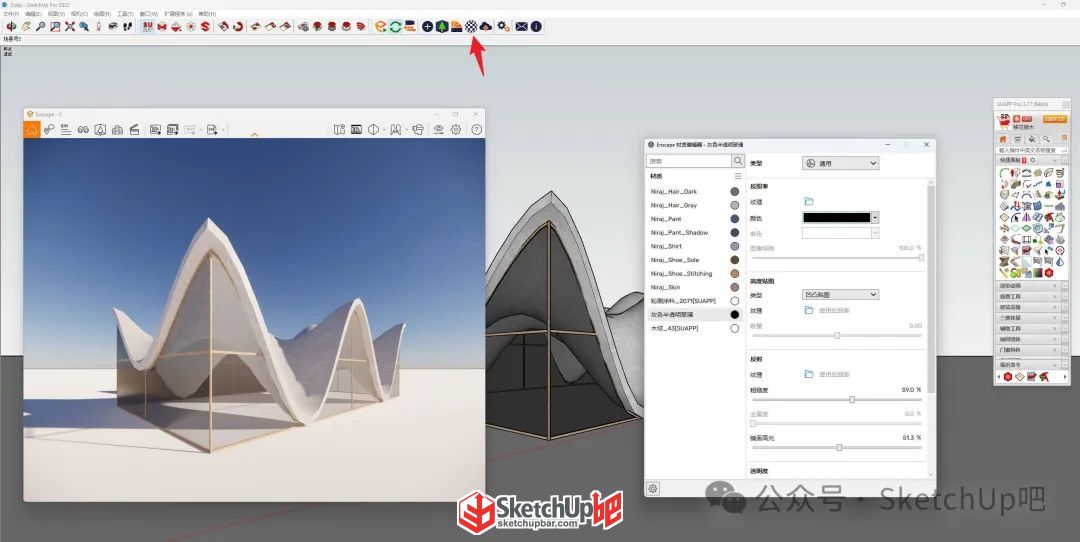
Task: Open the 窗口(W) menu
Action: [149, 14]
